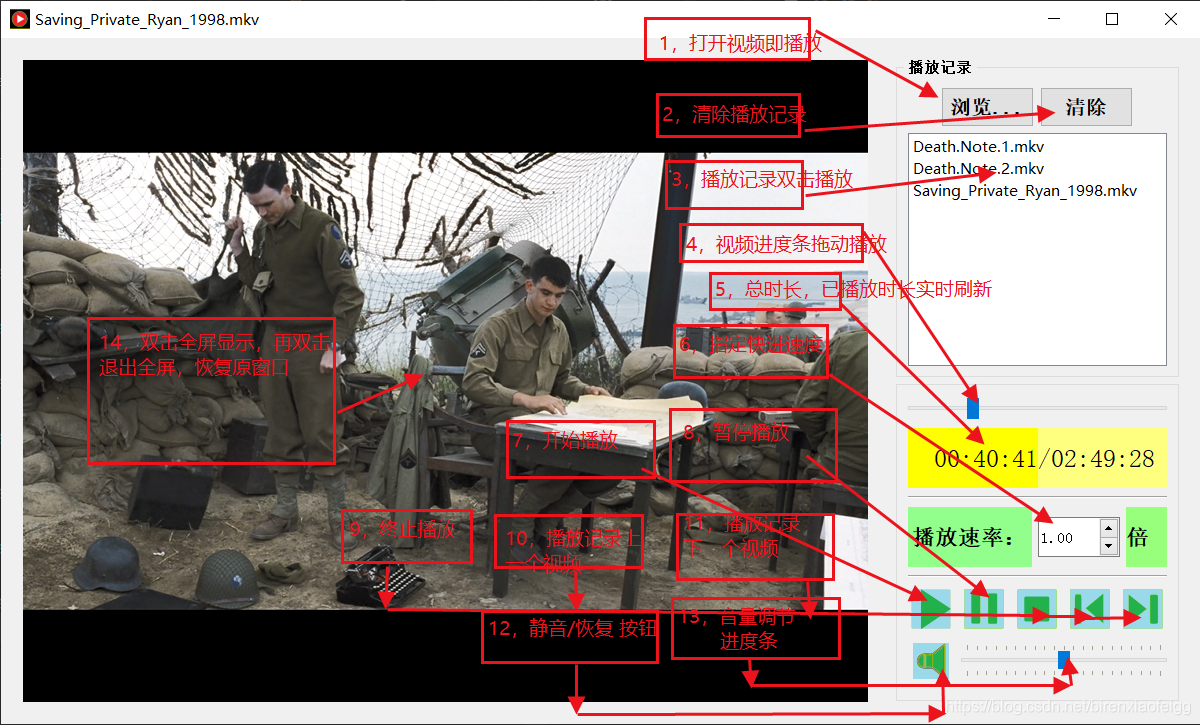Click the green Play button
Viewport: 1200px width, 725px height.
pyautogui.click(x=931, y=609)
